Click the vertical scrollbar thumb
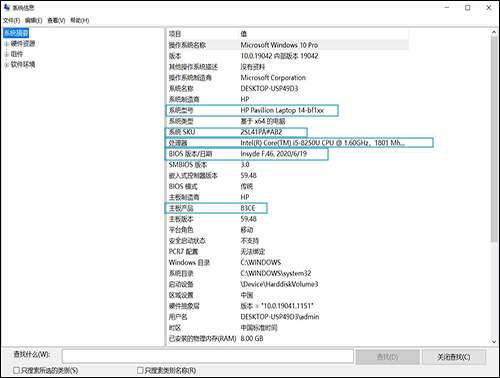Viewport: 500px width, 378px height. (x=494, y=139)
